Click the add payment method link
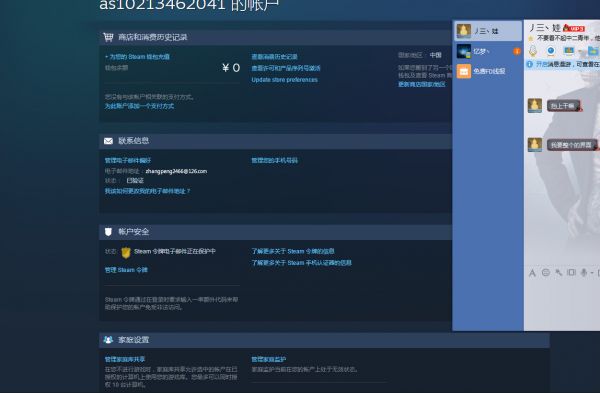The width and height of the screenshot is (600, 393). 139,106
